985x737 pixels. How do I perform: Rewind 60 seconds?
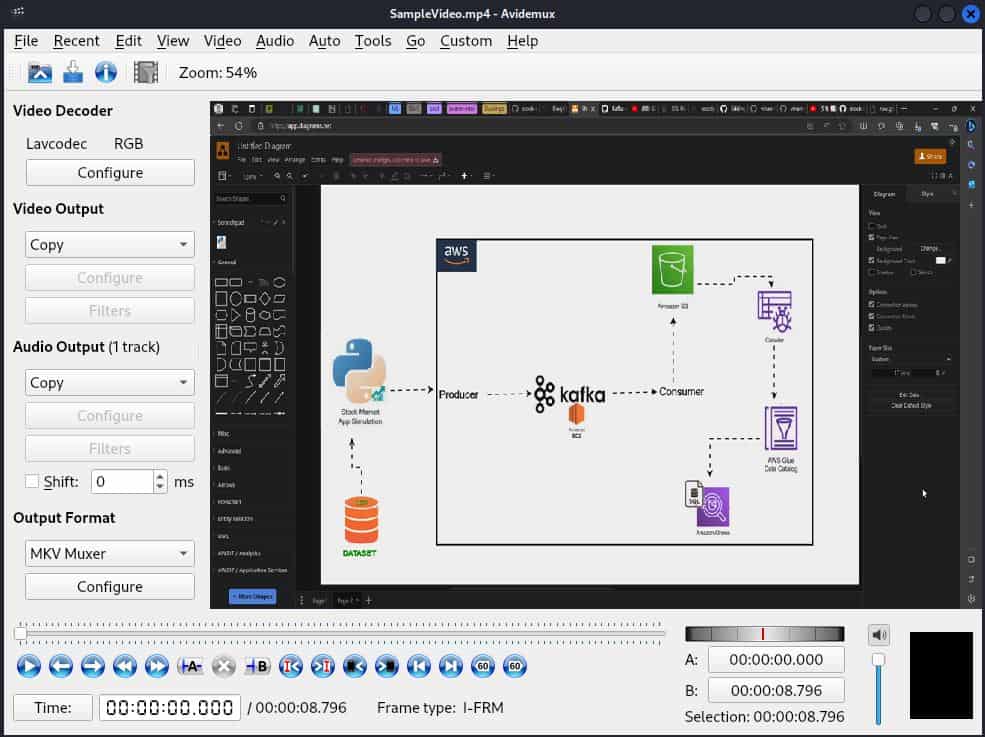pyautogui.click(x=483, y=666)
